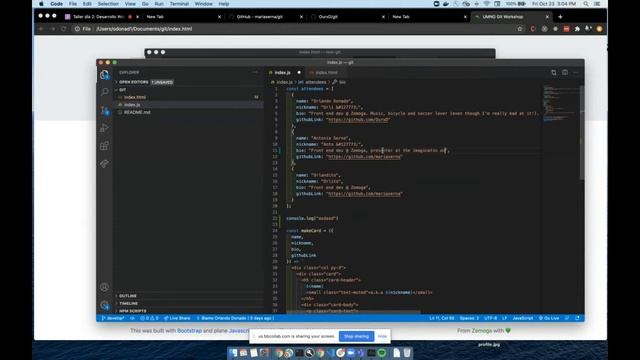Switch to the index.js editor tab
Screen dimensions: 640x360
(282, 73)
